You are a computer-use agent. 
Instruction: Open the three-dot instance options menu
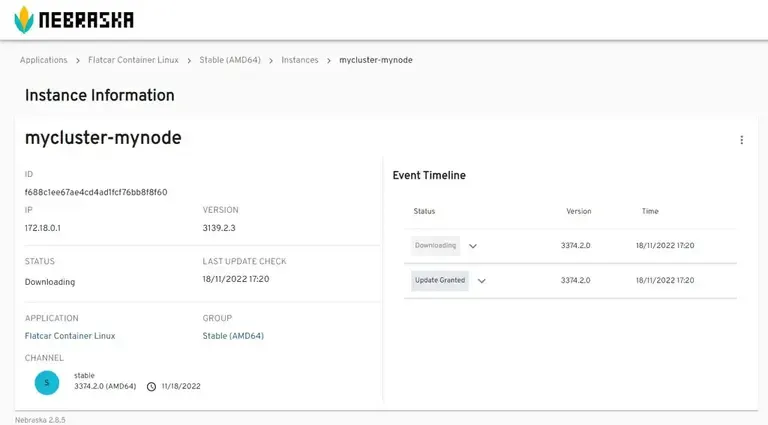(741, 140)
